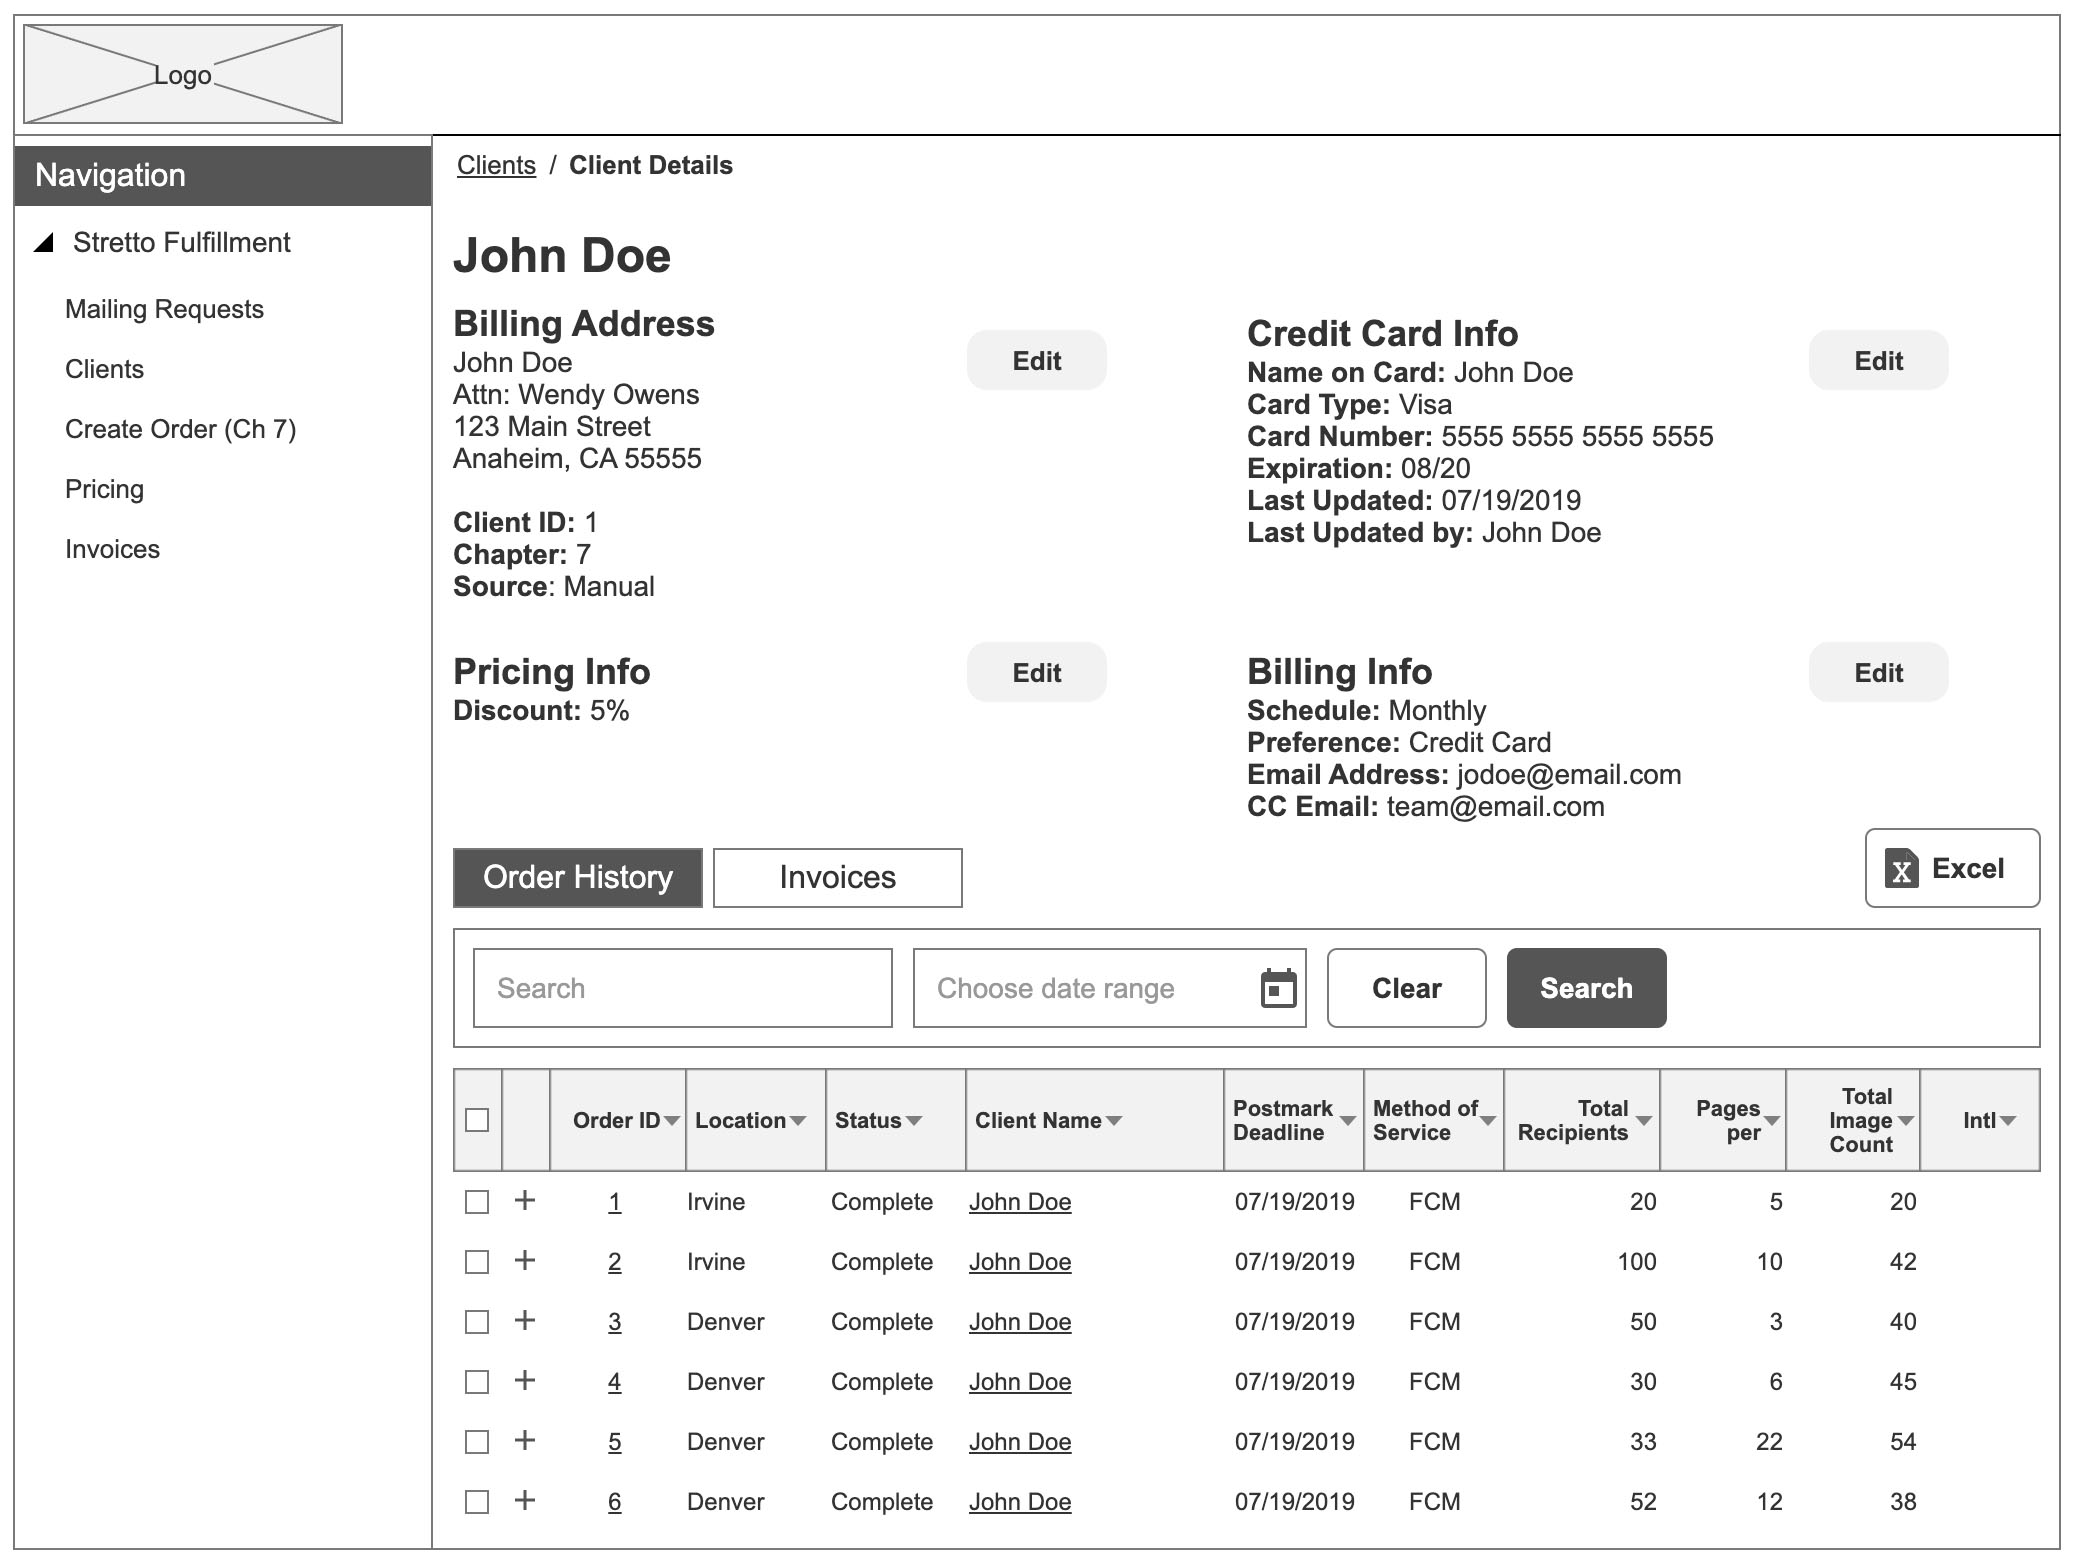Edit the Credit Card Info section
Screen dimensions: 2075x1566
[x=1879, y=360]
